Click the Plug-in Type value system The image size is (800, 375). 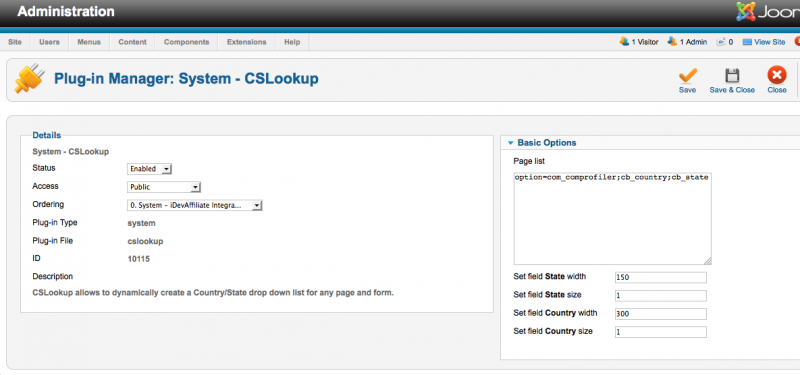141,223
